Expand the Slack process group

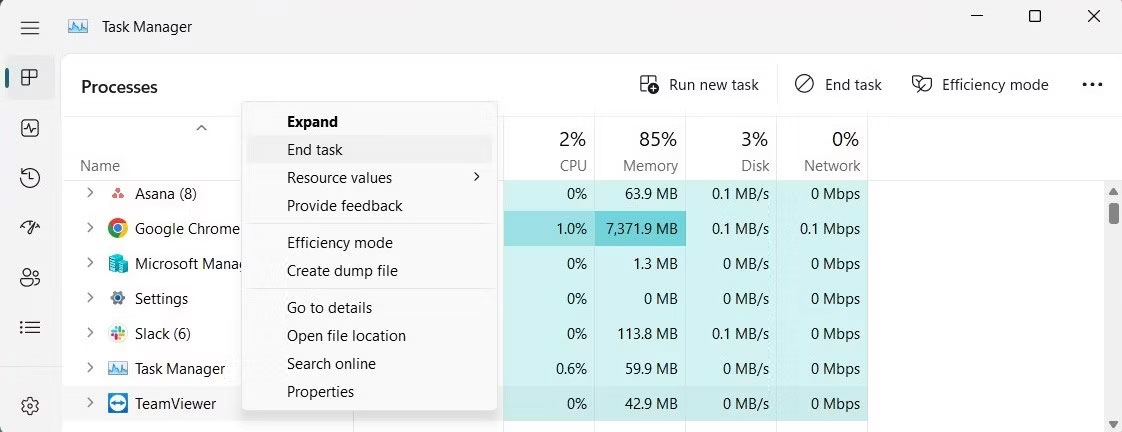[90, 333]
